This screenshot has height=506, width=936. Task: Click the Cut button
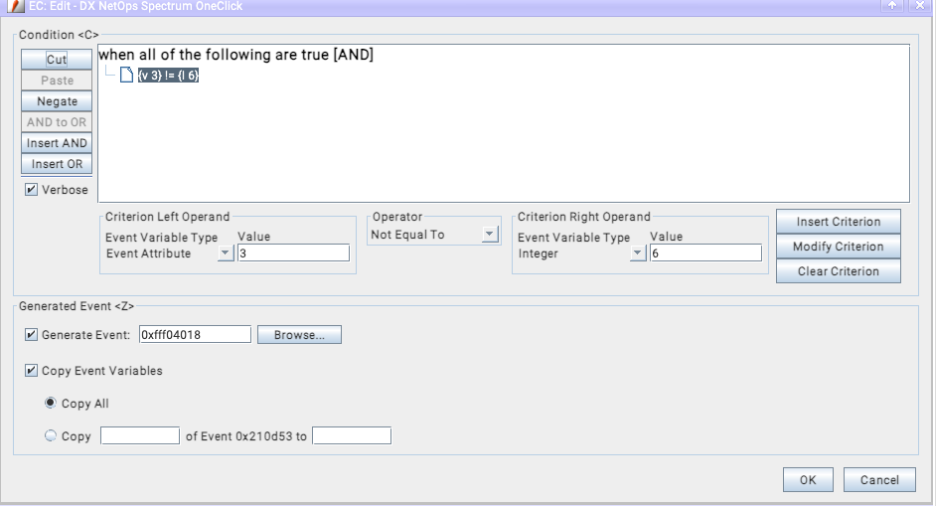point(57,60)
